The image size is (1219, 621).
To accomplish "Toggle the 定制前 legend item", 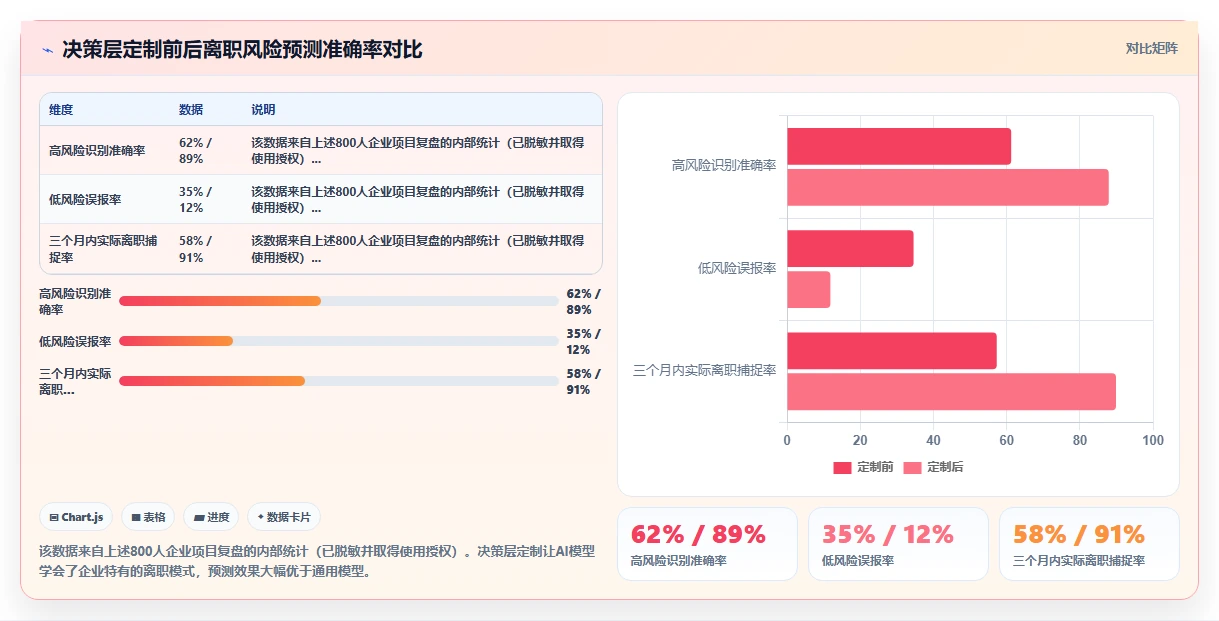I will click(x=863, y=467).
